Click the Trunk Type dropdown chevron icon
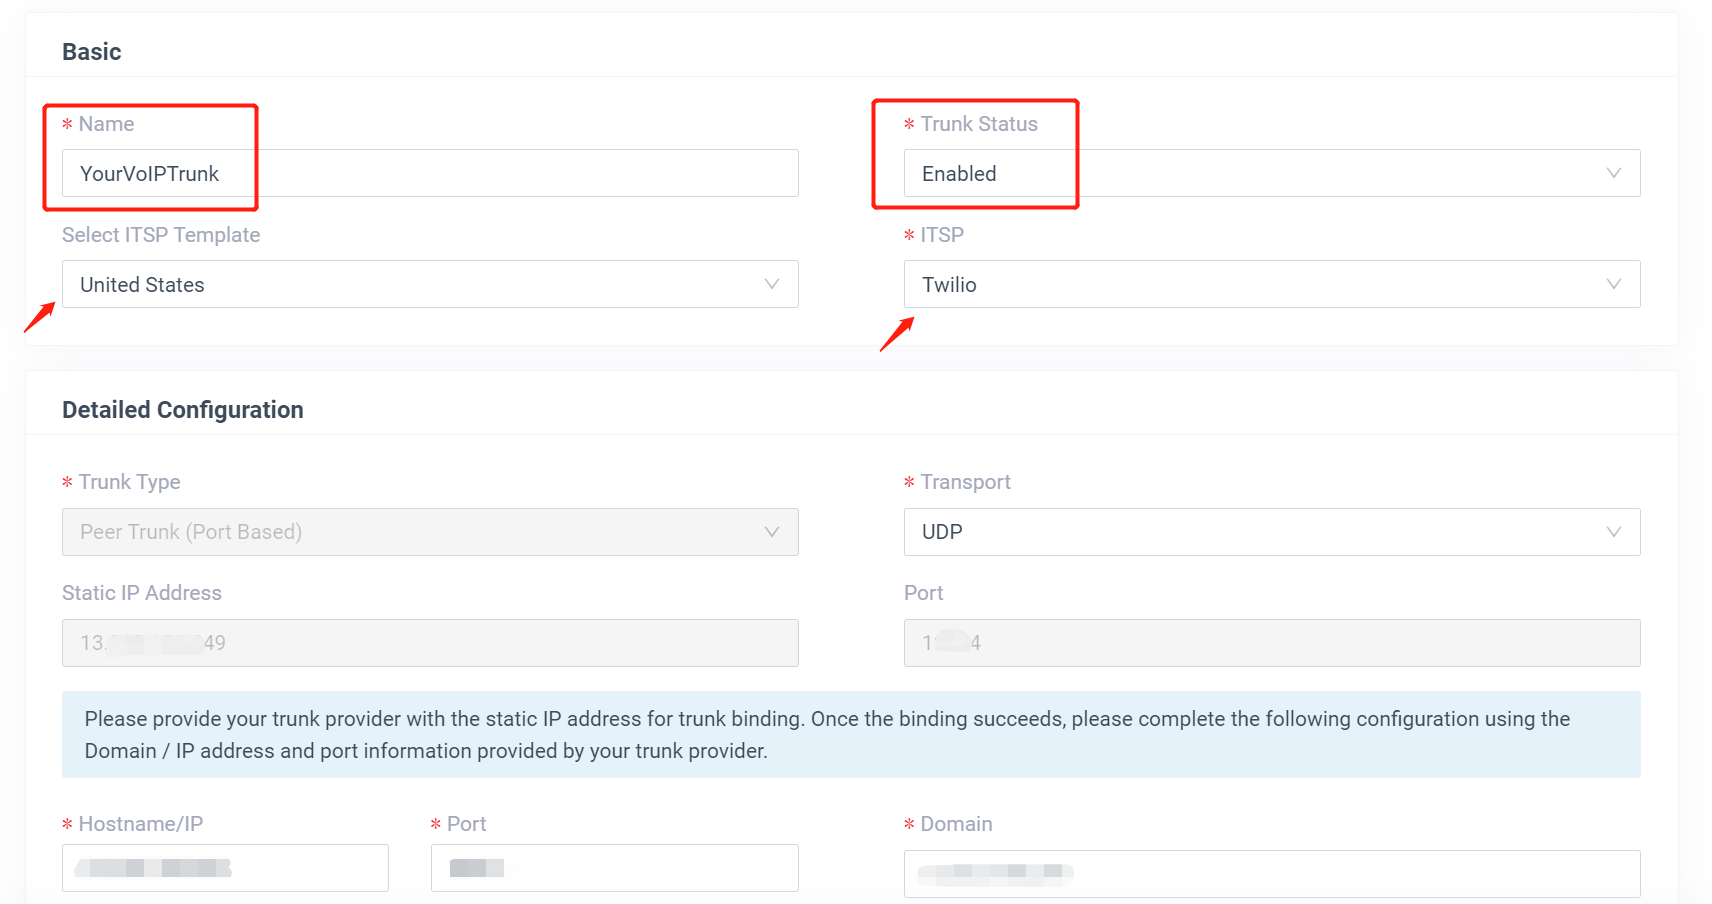Screen dimensions: 1712x904 [x=771, y=532]
